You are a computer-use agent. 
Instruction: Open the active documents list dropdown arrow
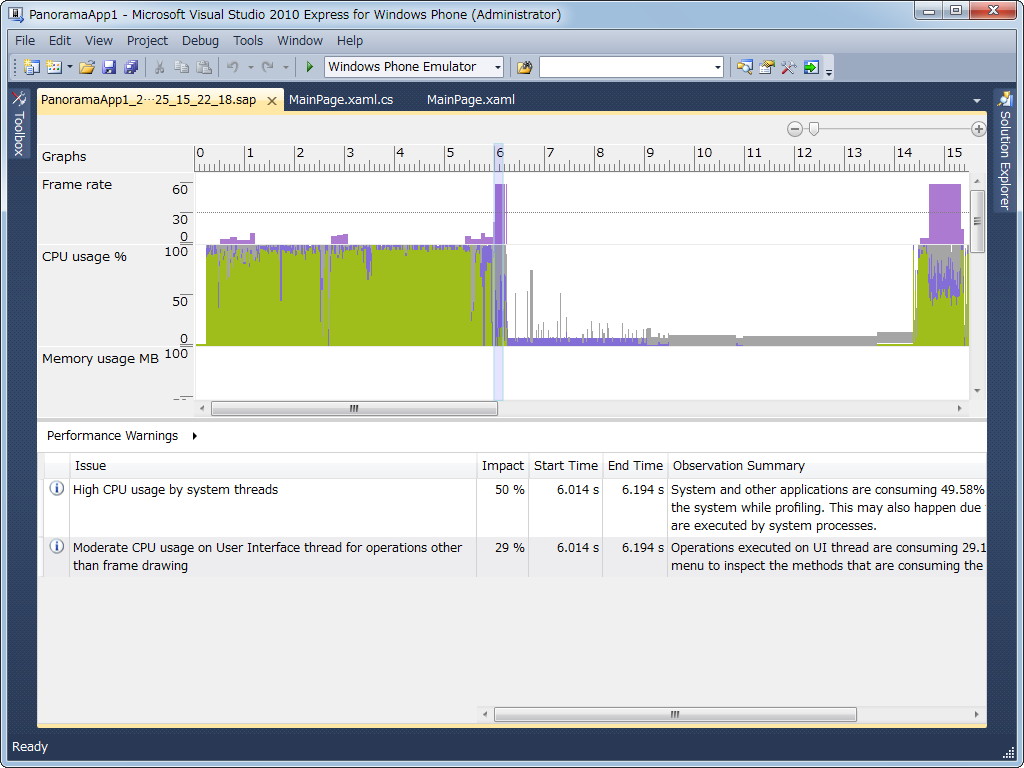click(976, 101)
